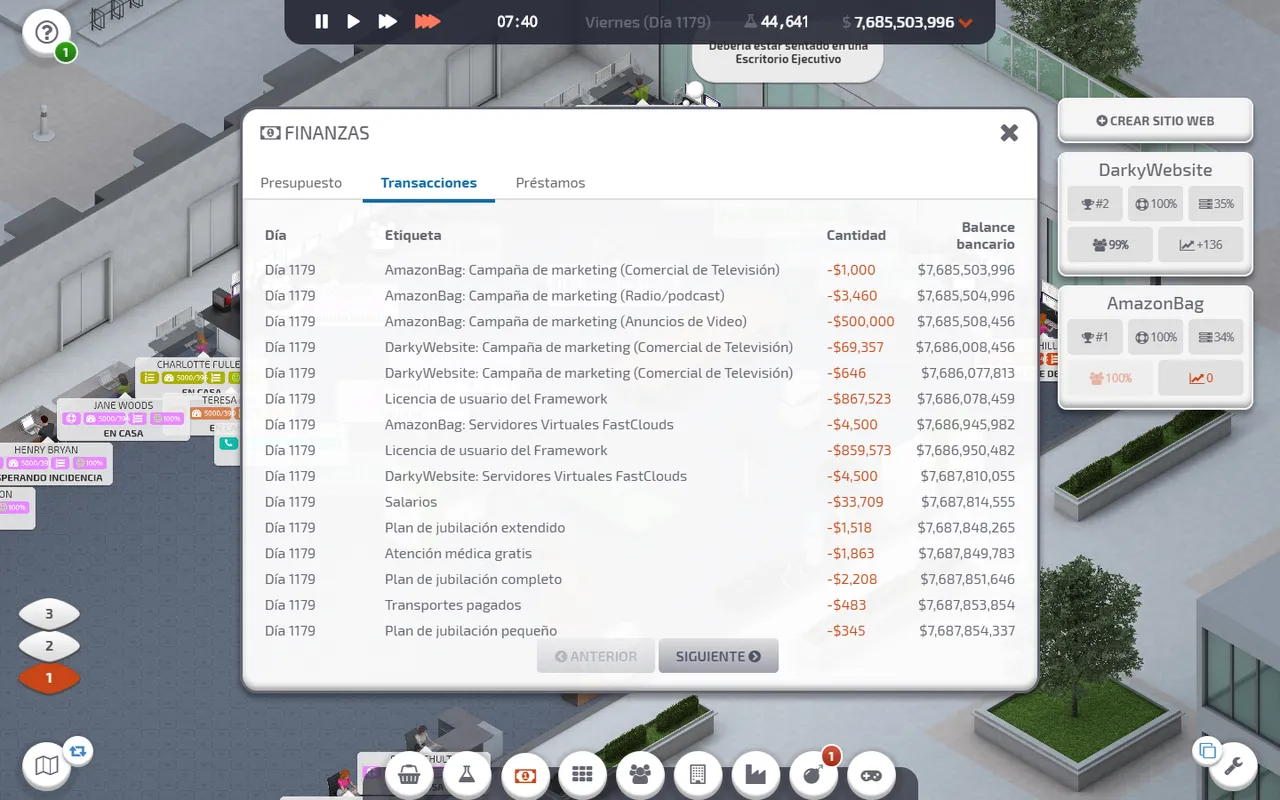Click the Crear Sitio Web button
The image size is (1280, 800).
click(1155, 120)
